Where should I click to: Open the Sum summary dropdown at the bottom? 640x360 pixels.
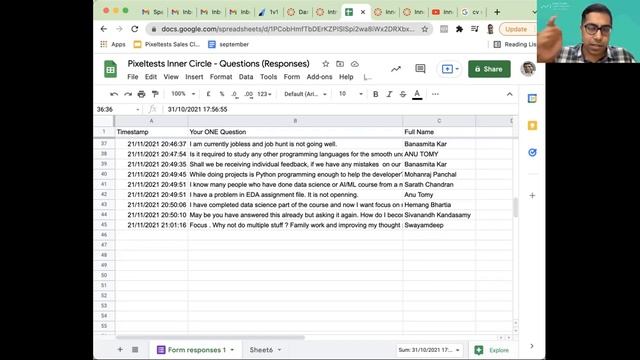pos(429,350)
